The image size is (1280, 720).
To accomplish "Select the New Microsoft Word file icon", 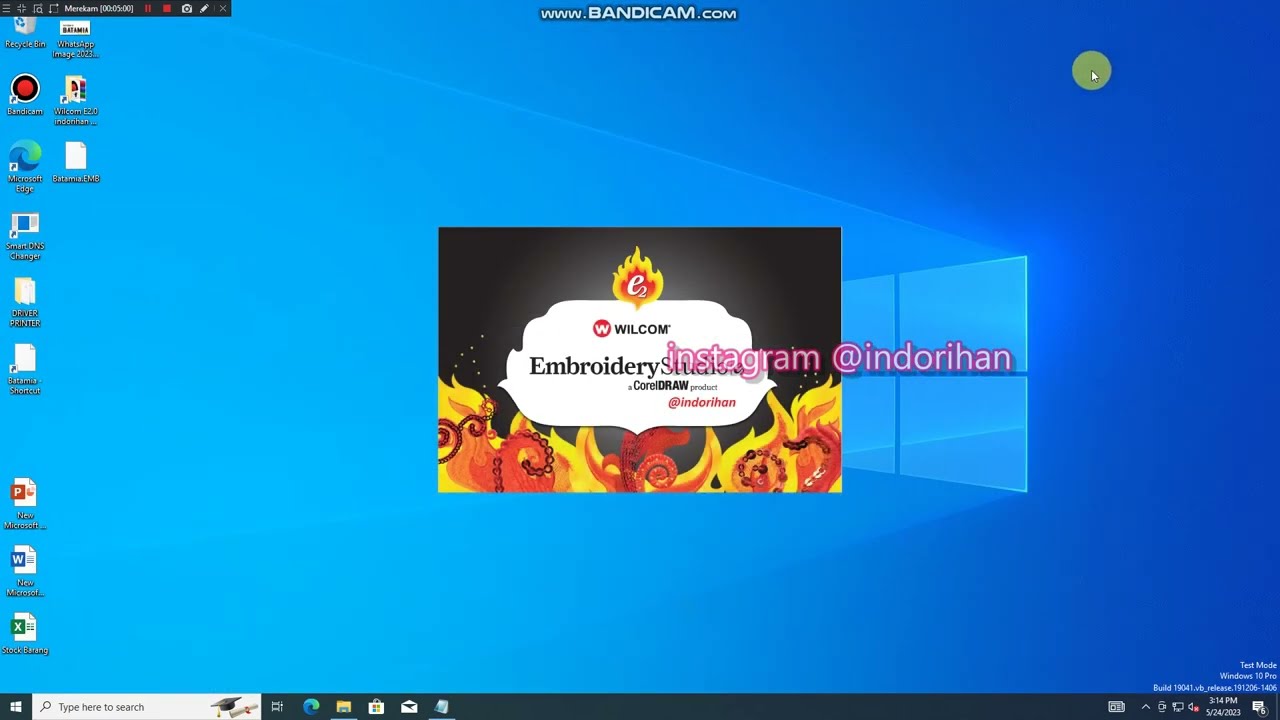I will pyautogui.click(x=24, y=572).
